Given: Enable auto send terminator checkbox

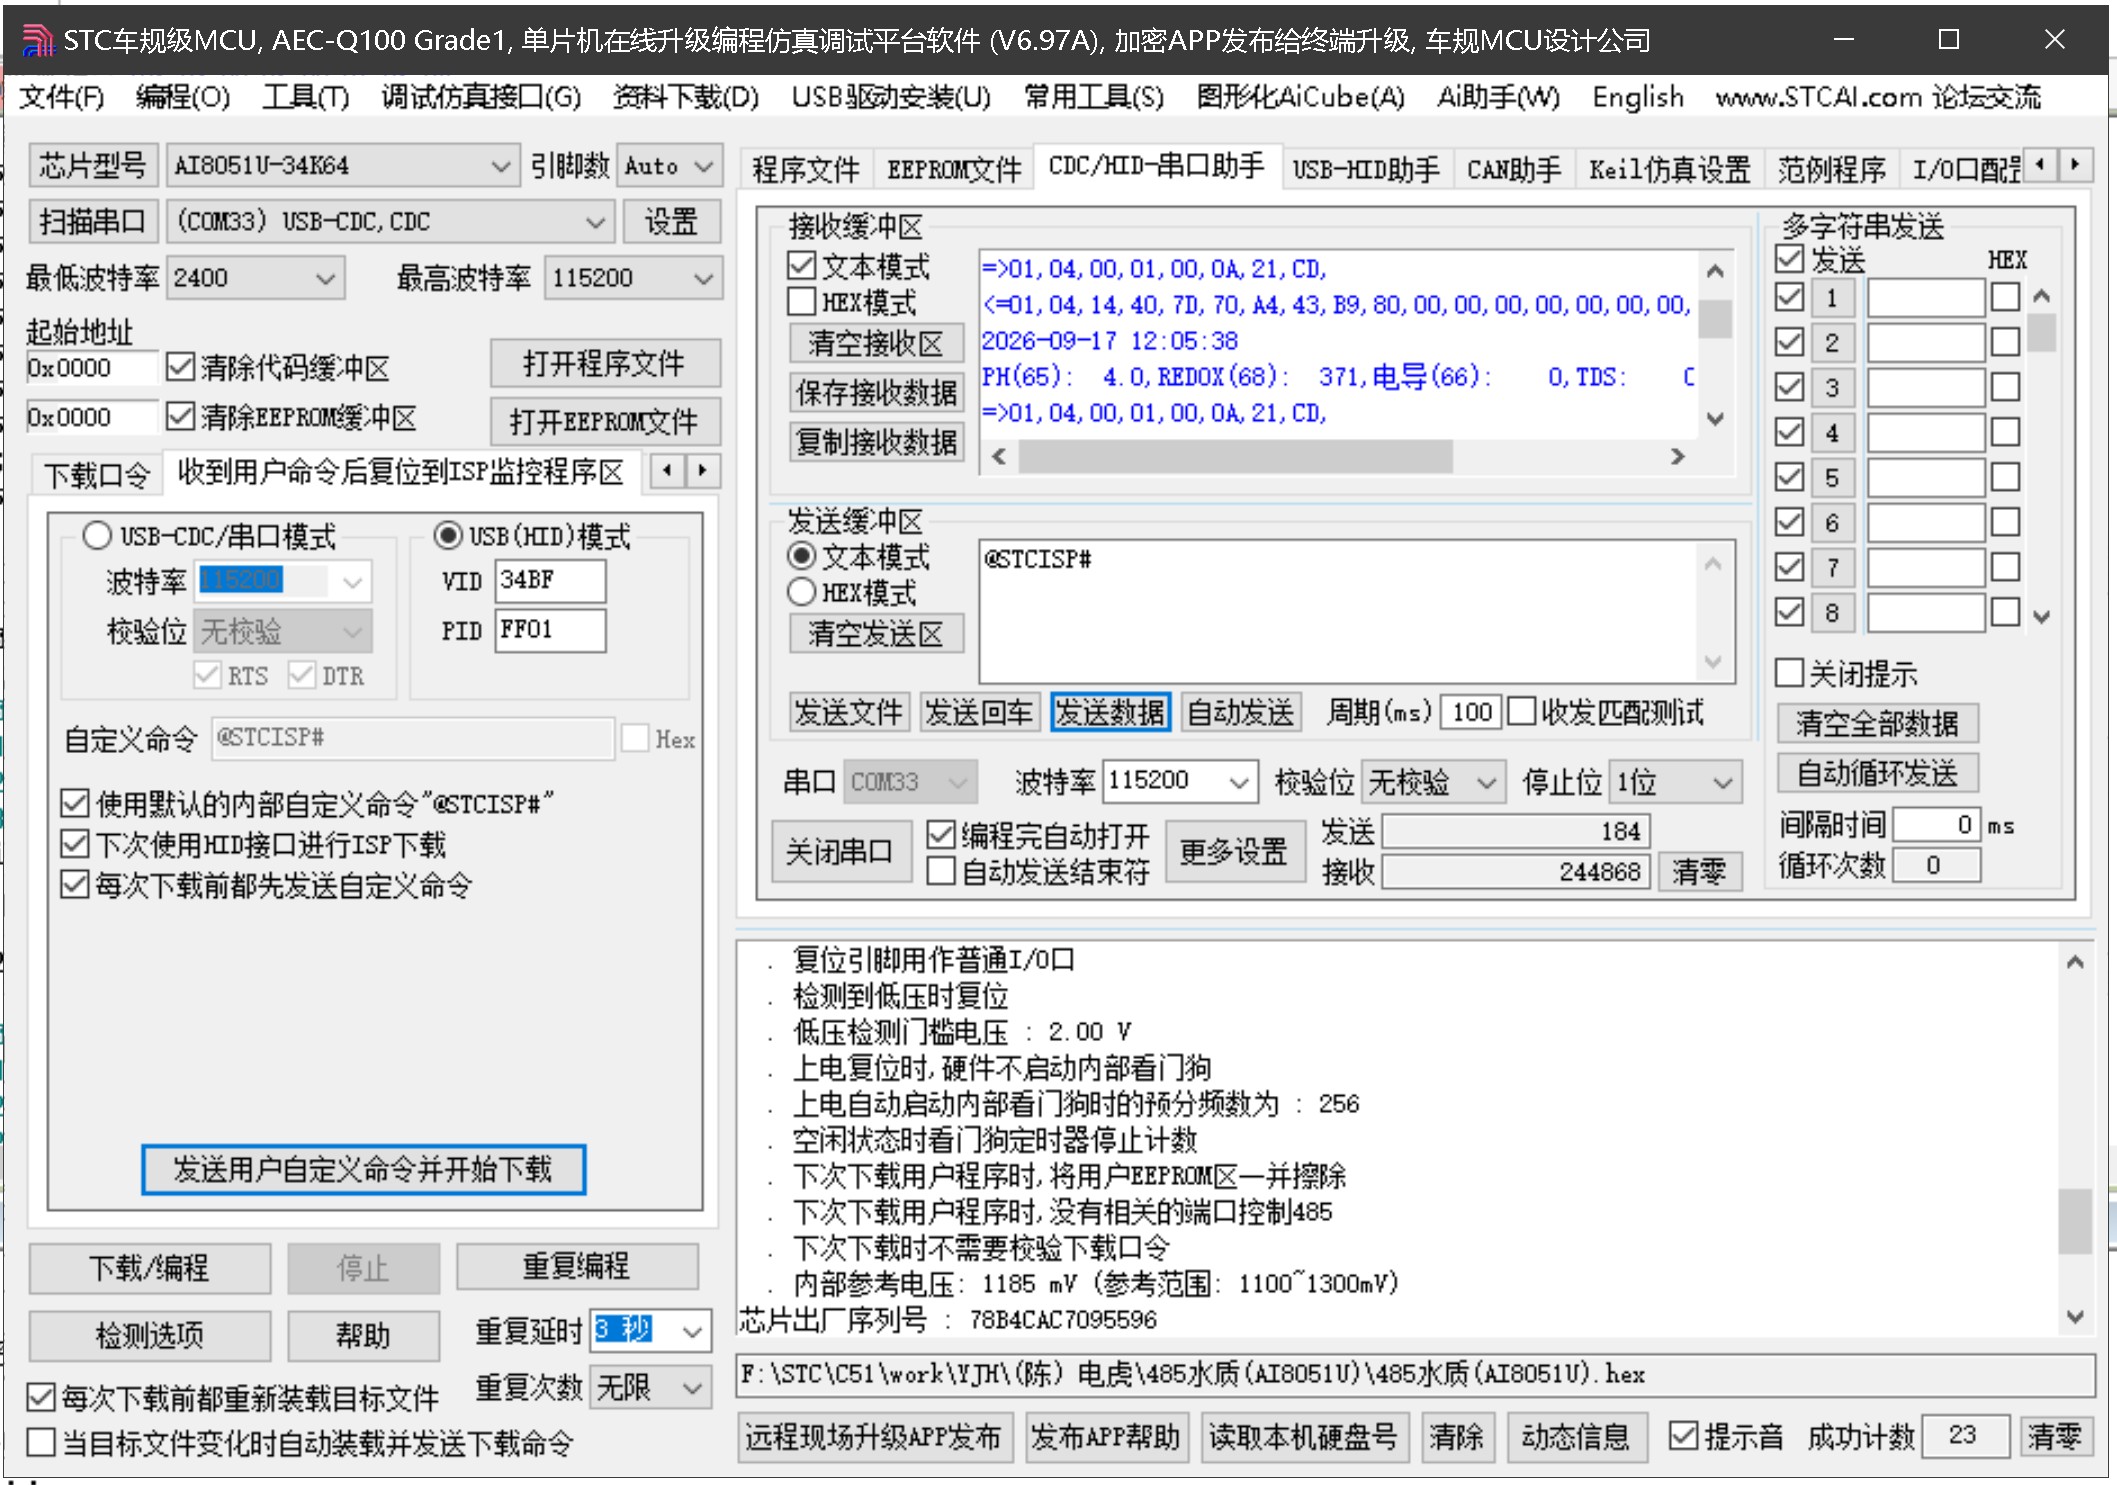Looking at the screenshot, I should (x=940, y=871).
